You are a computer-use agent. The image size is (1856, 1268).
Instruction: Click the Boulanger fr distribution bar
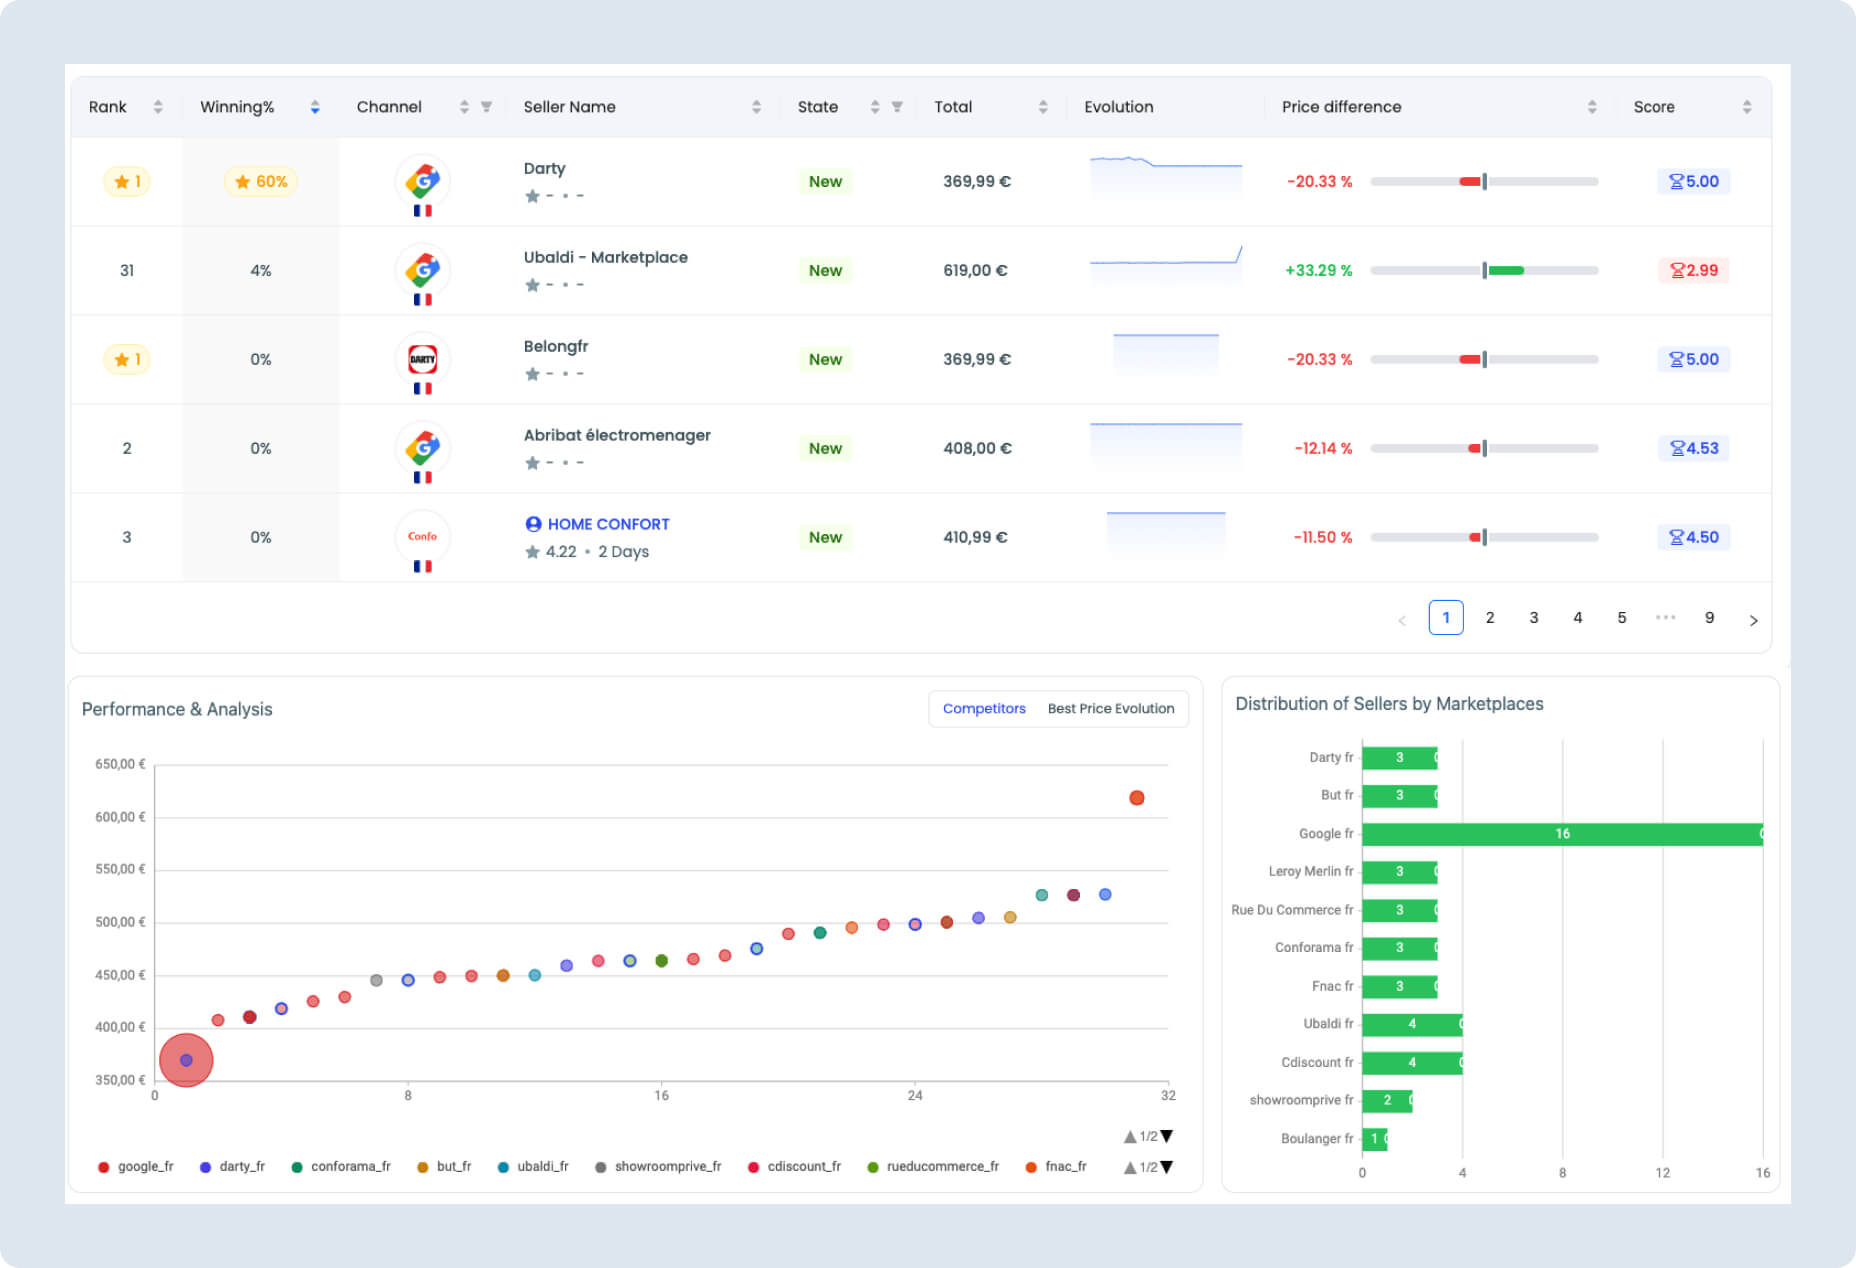[x=1374, y=1139]
